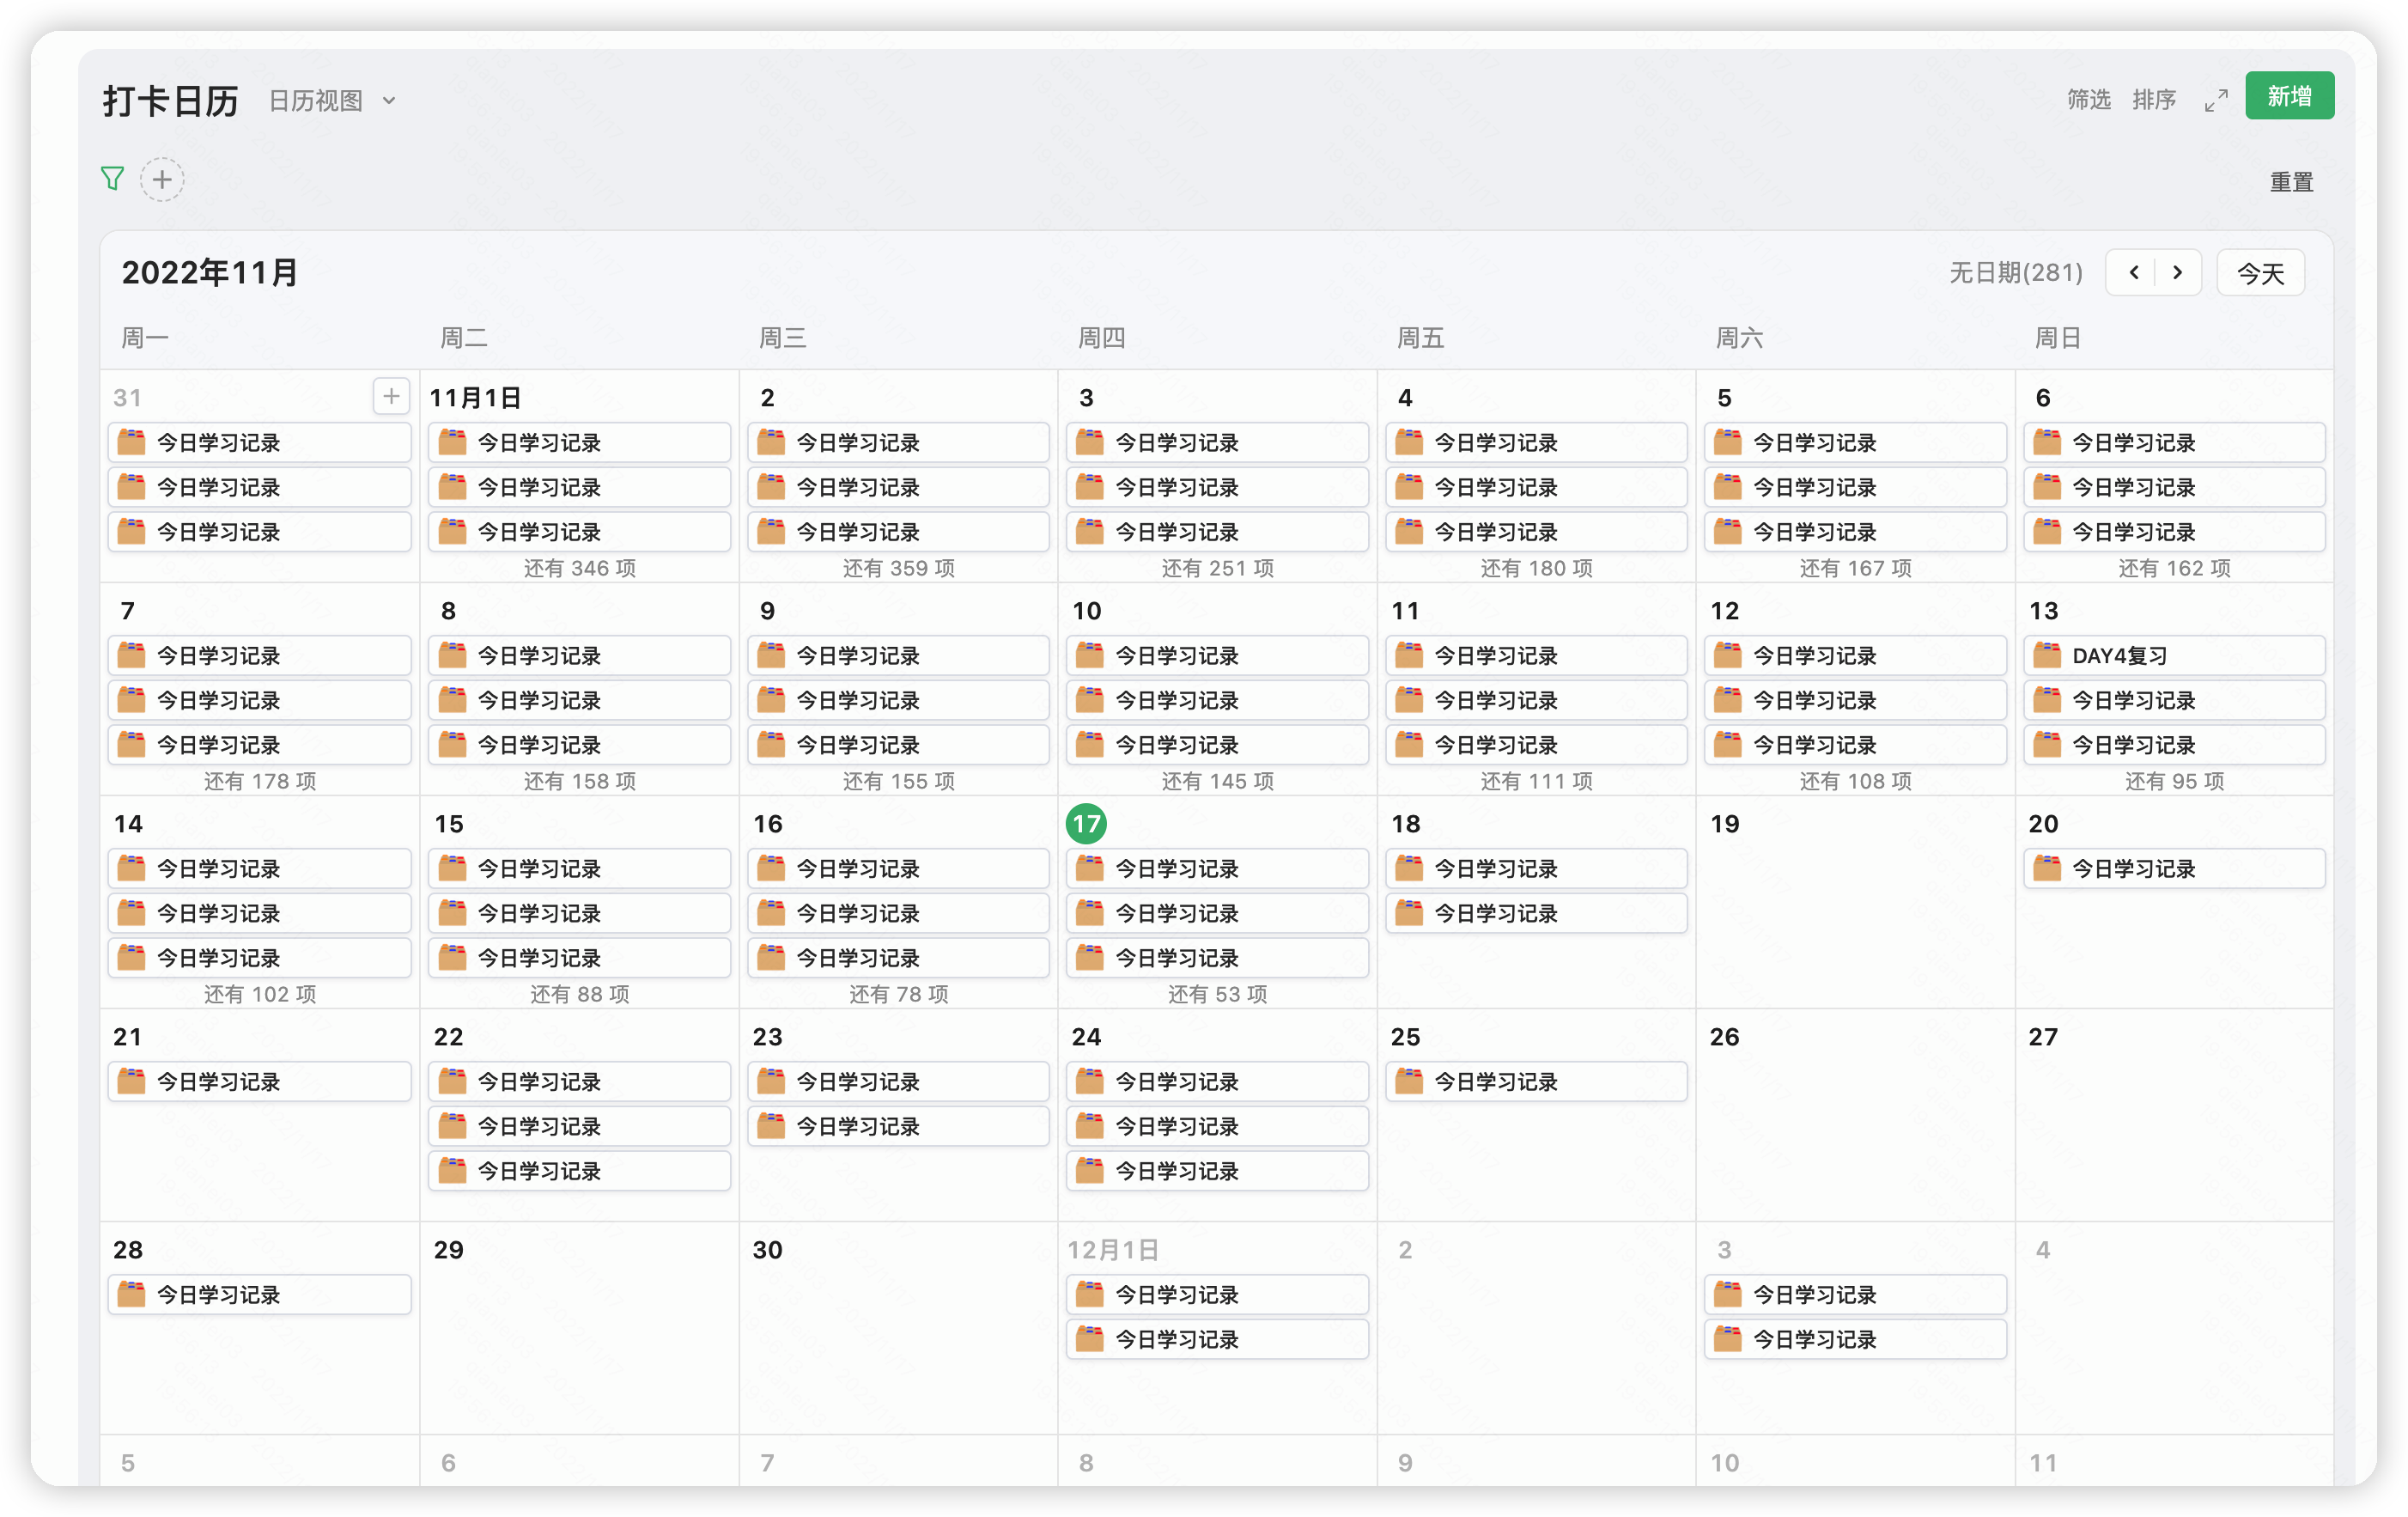Show 还有 111 项 on November 11
2408x1517 pixels.
[x=1537, y=781]
